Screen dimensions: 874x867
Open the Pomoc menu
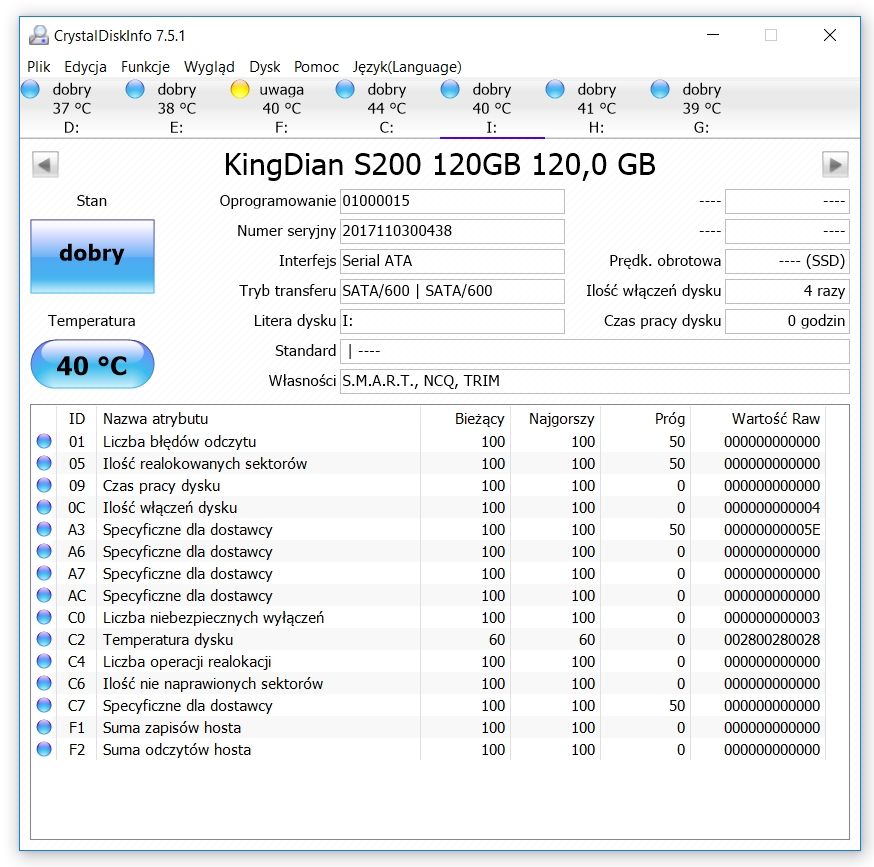[x=316, y=67]
